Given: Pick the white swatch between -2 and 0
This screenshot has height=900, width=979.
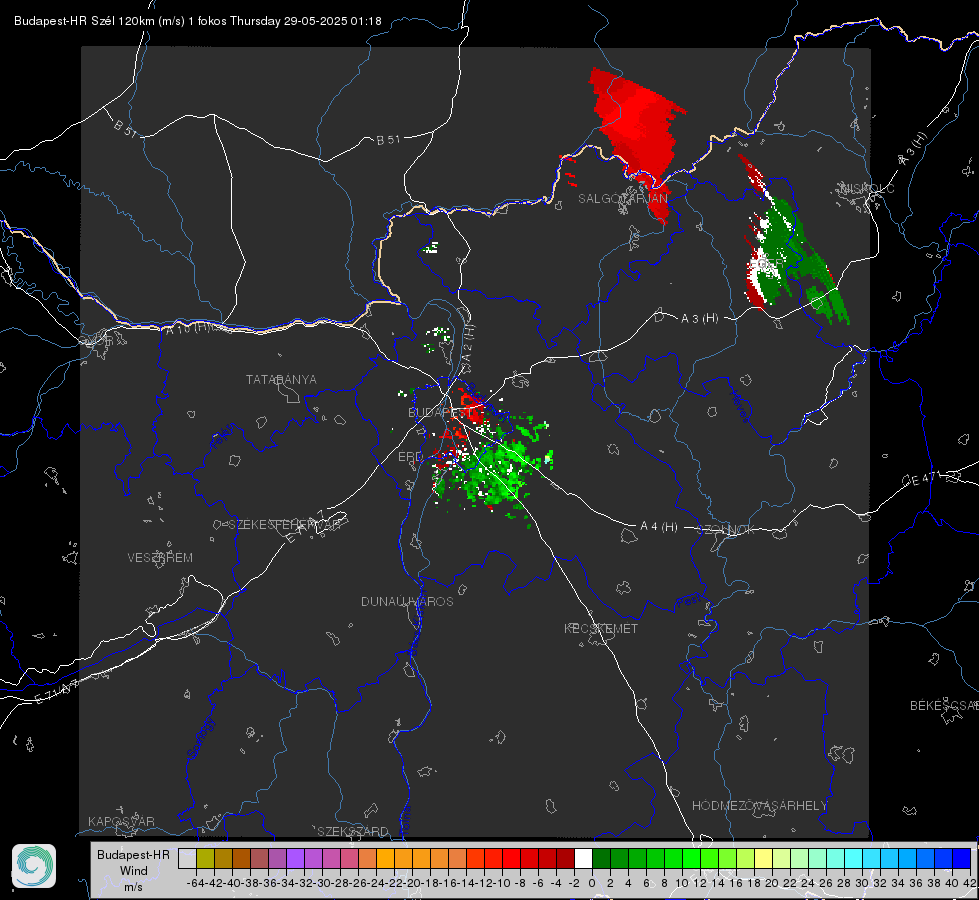Looking at the screenshot, I should click(x=583, y=858).
